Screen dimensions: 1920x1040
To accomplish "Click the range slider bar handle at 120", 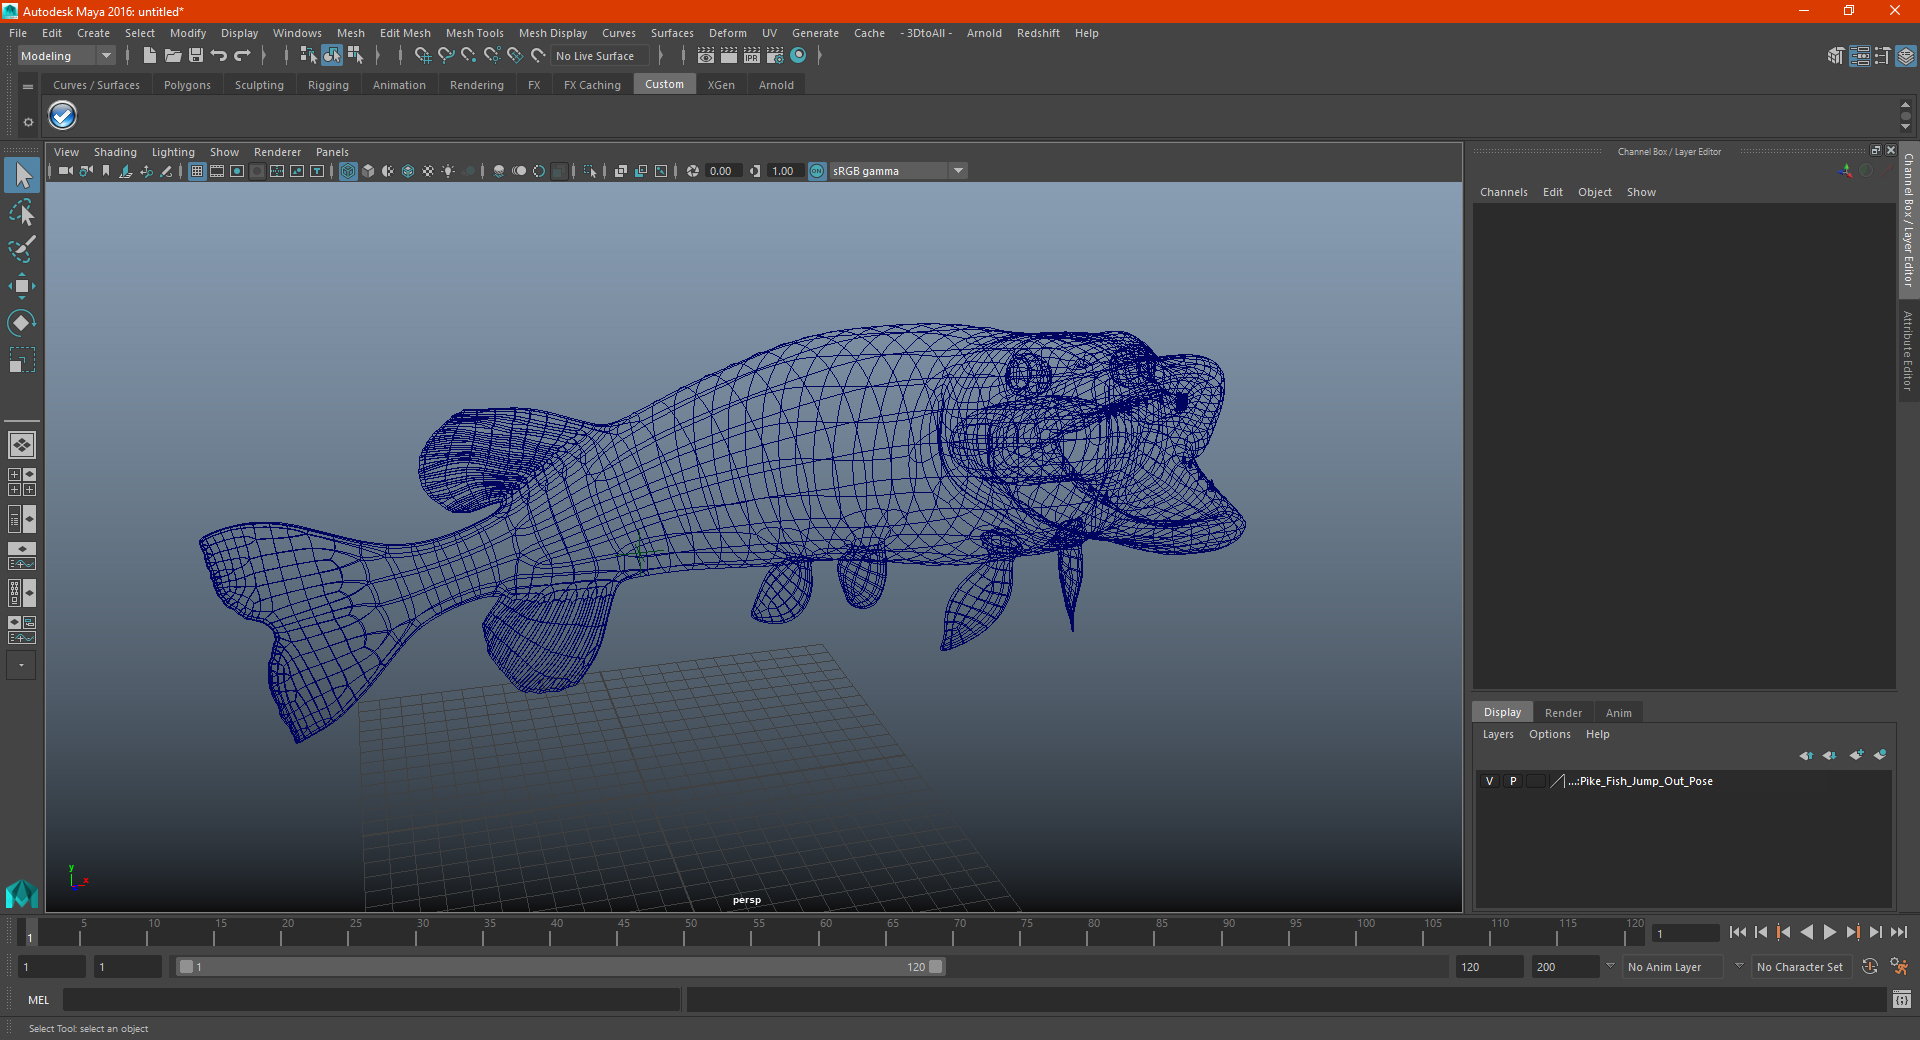I will point(935,967).
